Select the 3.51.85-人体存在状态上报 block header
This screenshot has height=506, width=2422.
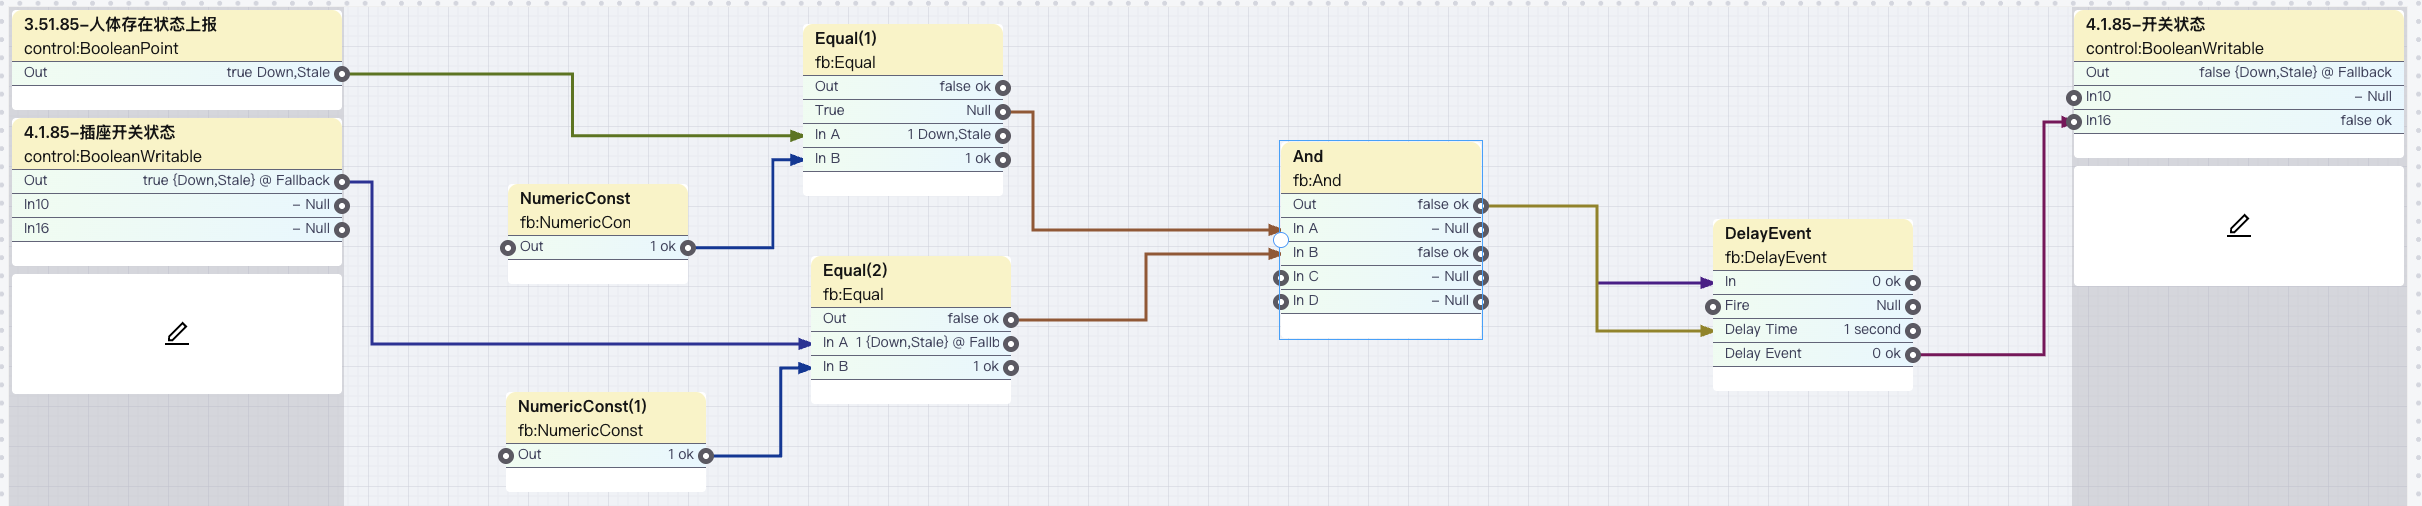click(177, 36)
